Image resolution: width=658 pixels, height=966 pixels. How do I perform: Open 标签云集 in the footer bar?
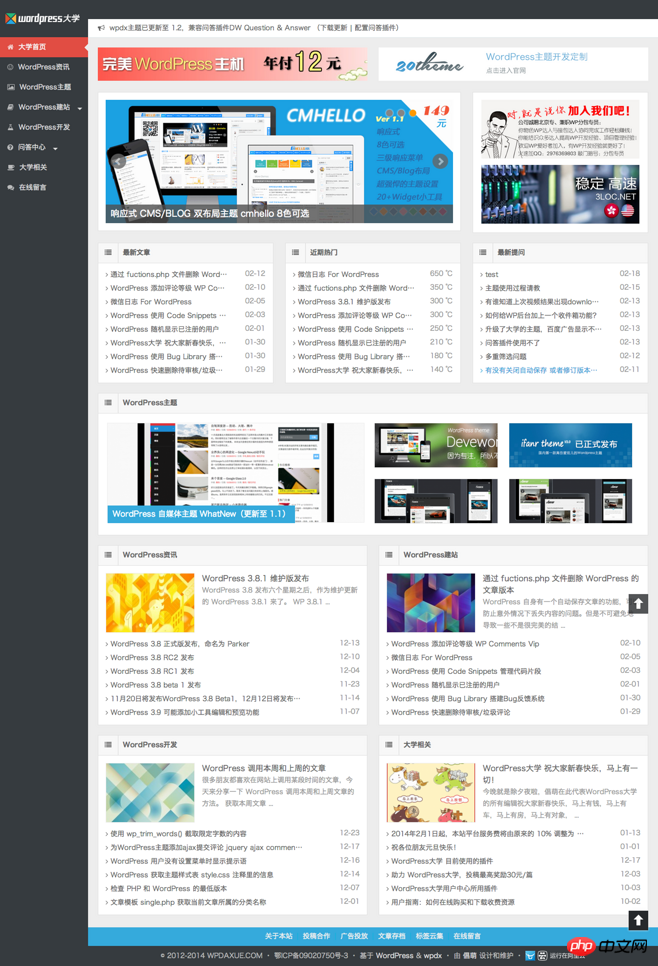(x=429, y=936)
